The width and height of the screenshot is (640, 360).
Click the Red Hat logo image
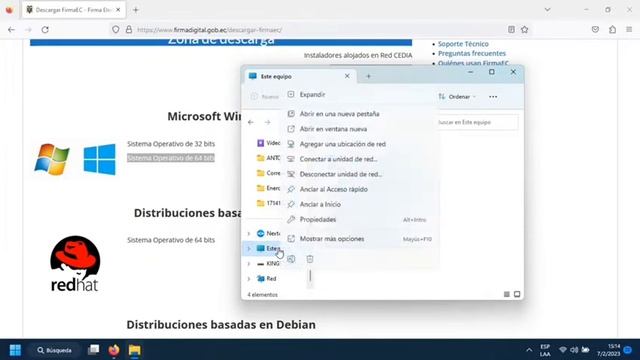coord(75,264)
